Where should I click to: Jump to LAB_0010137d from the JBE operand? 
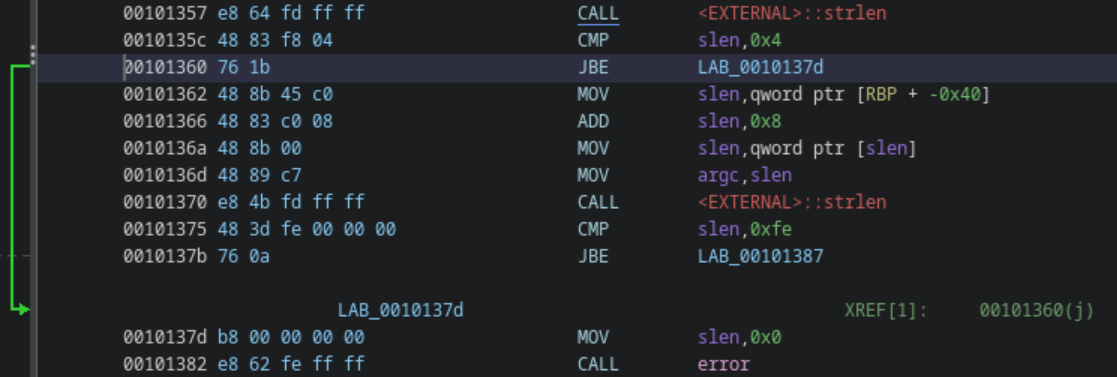(761, 68)
